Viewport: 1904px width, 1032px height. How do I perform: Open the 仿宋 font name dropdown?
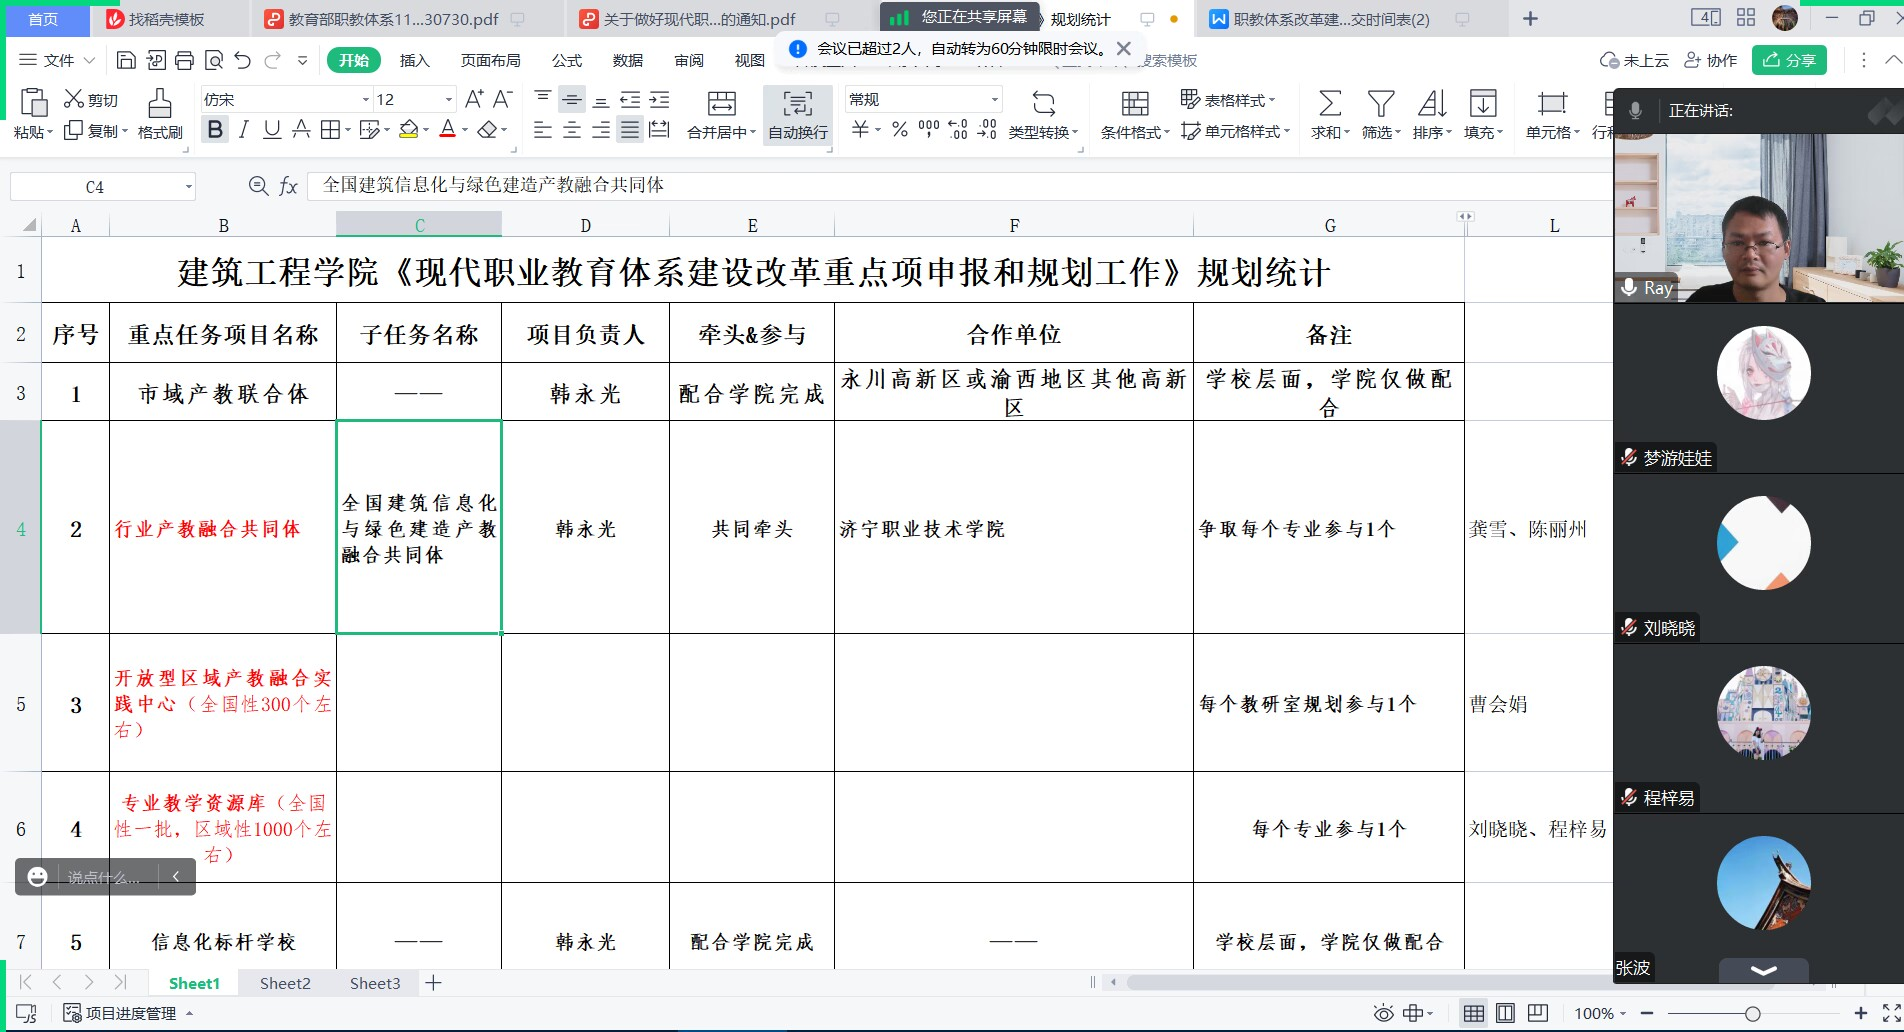coord(366,98)
